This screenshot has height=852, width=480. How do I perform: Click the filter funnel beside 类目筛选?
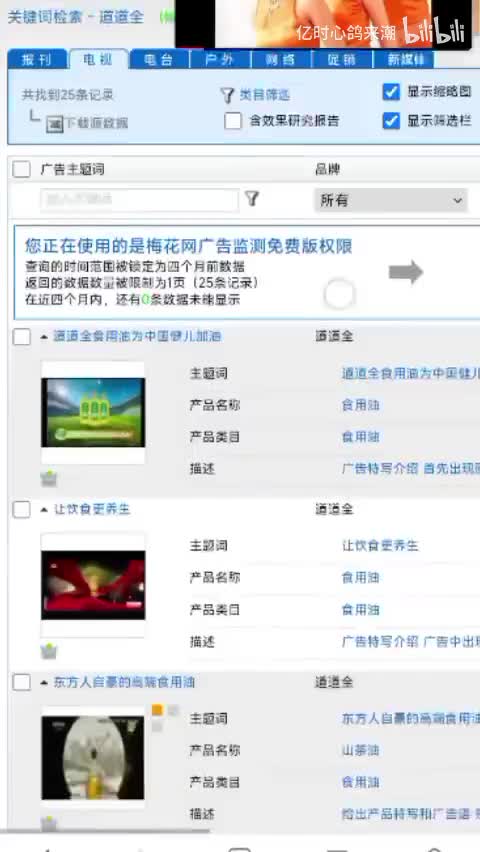[227, 95]
